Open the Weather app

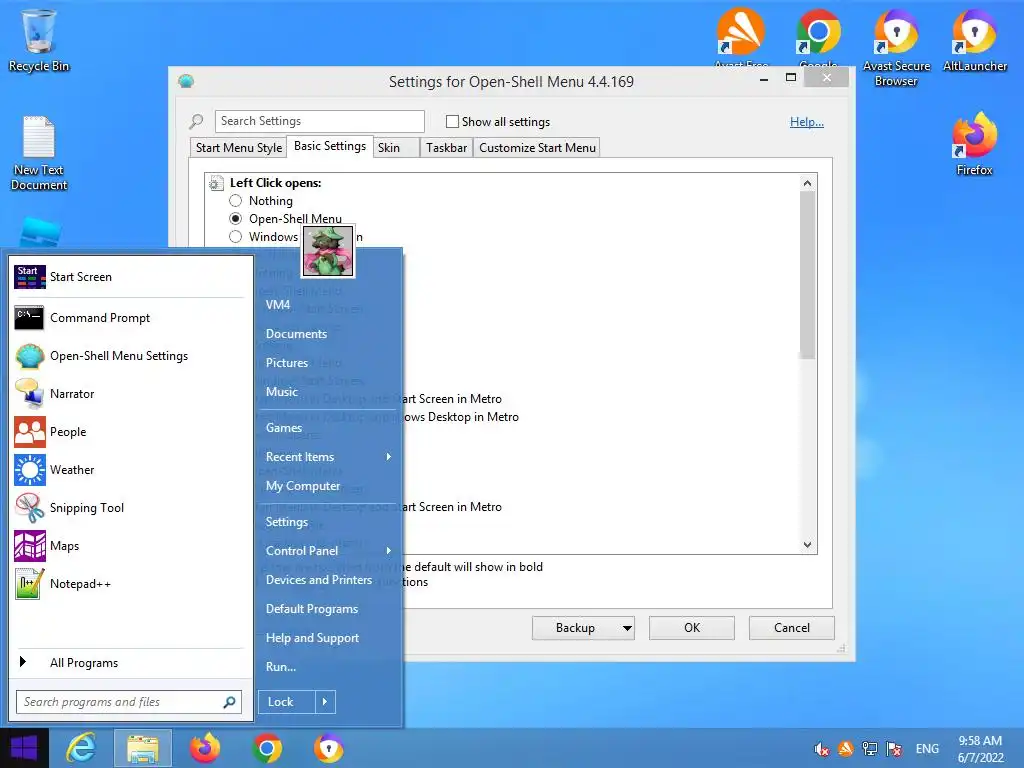pyautogui.click(x=129, y=470)
